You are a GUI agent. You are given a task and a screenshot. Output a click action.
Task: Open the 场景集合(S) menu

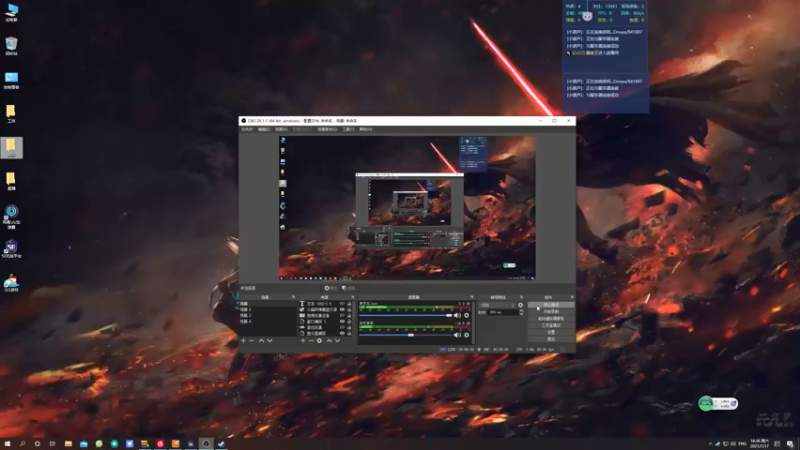(327, 130)
